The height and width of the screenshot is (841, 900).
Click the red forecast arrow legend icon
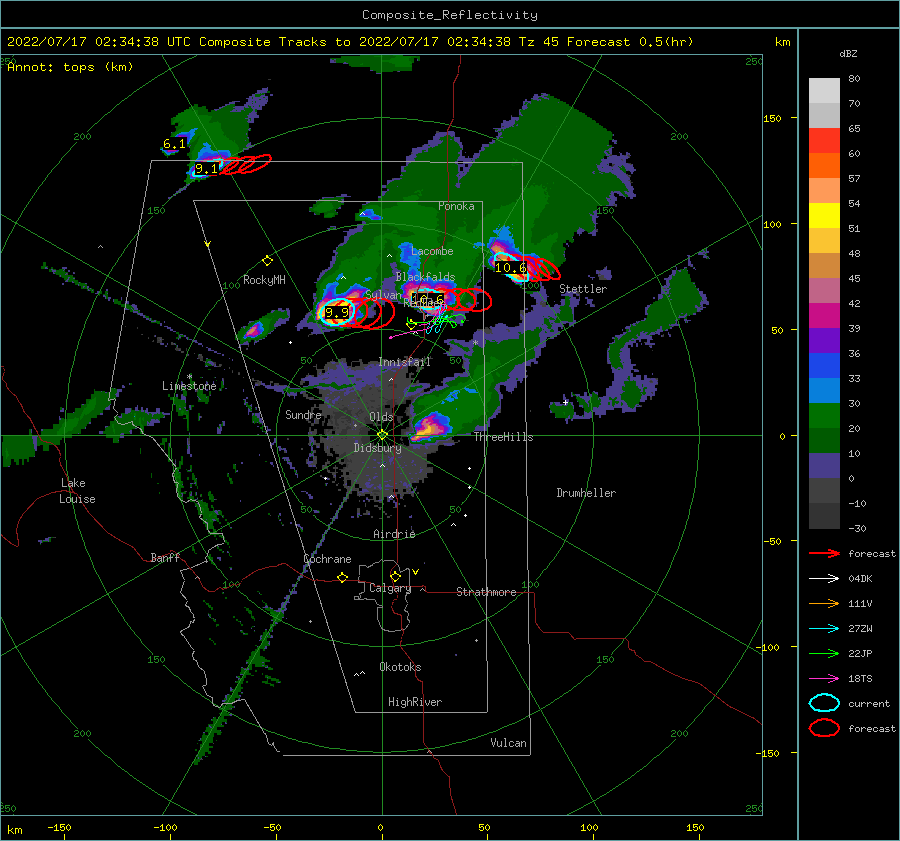[824, 553]
